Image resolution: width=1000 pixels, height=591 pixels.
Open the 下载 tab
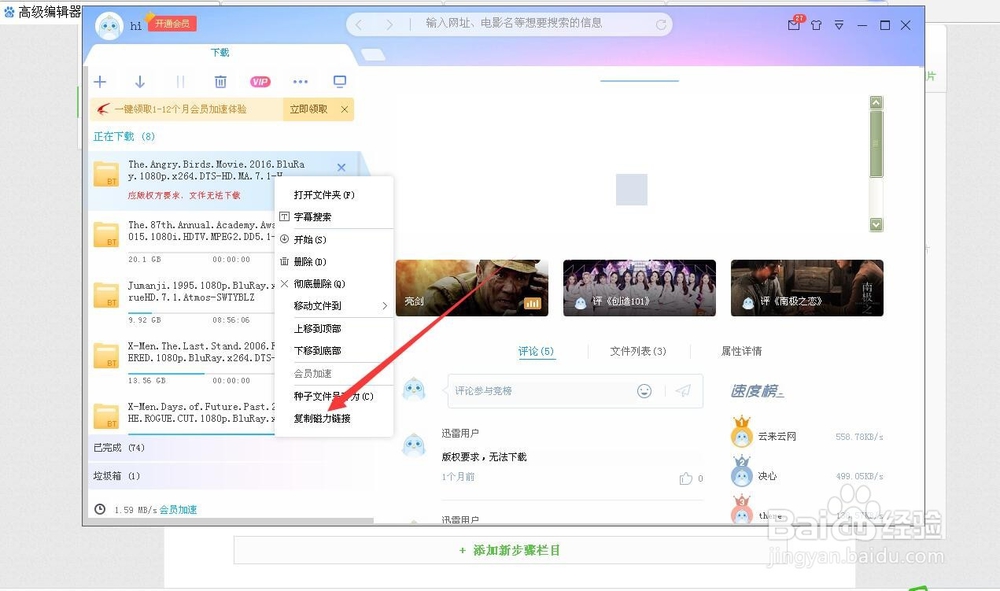coord(220,52)
